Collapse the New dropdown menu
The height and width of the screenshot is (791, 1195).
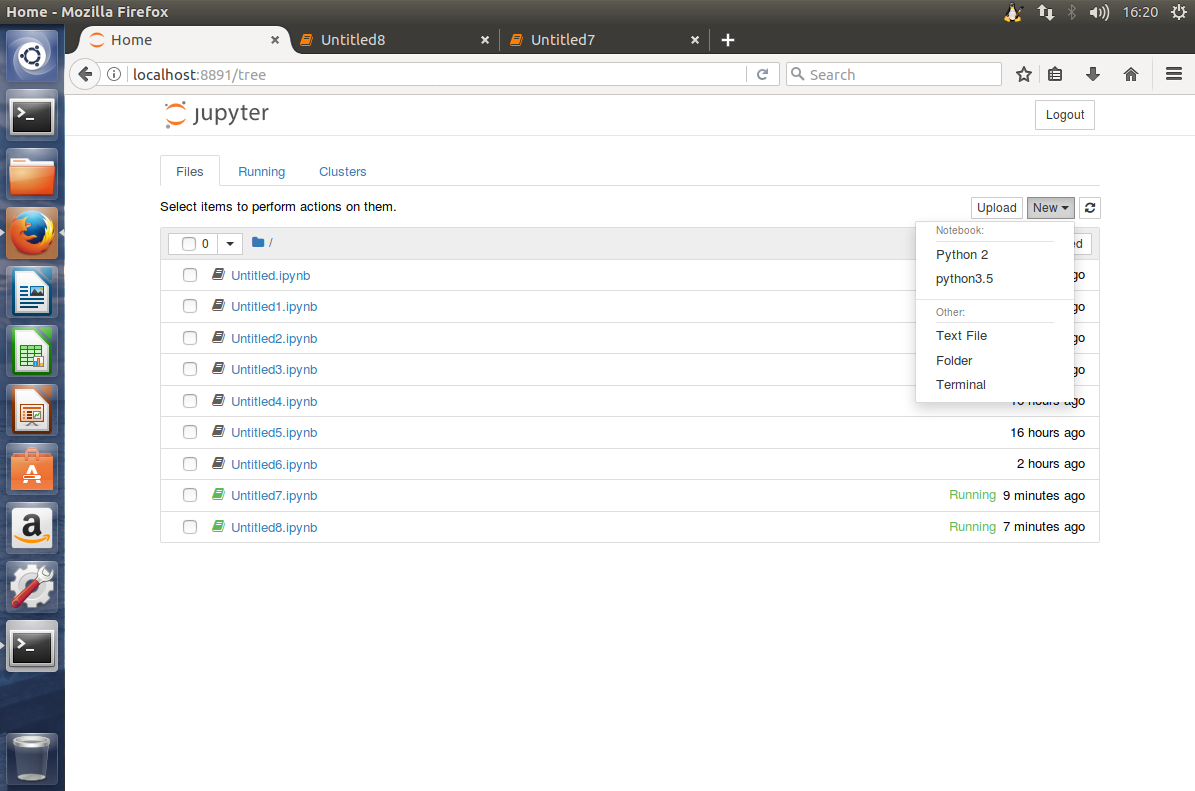pos(1050,207)
